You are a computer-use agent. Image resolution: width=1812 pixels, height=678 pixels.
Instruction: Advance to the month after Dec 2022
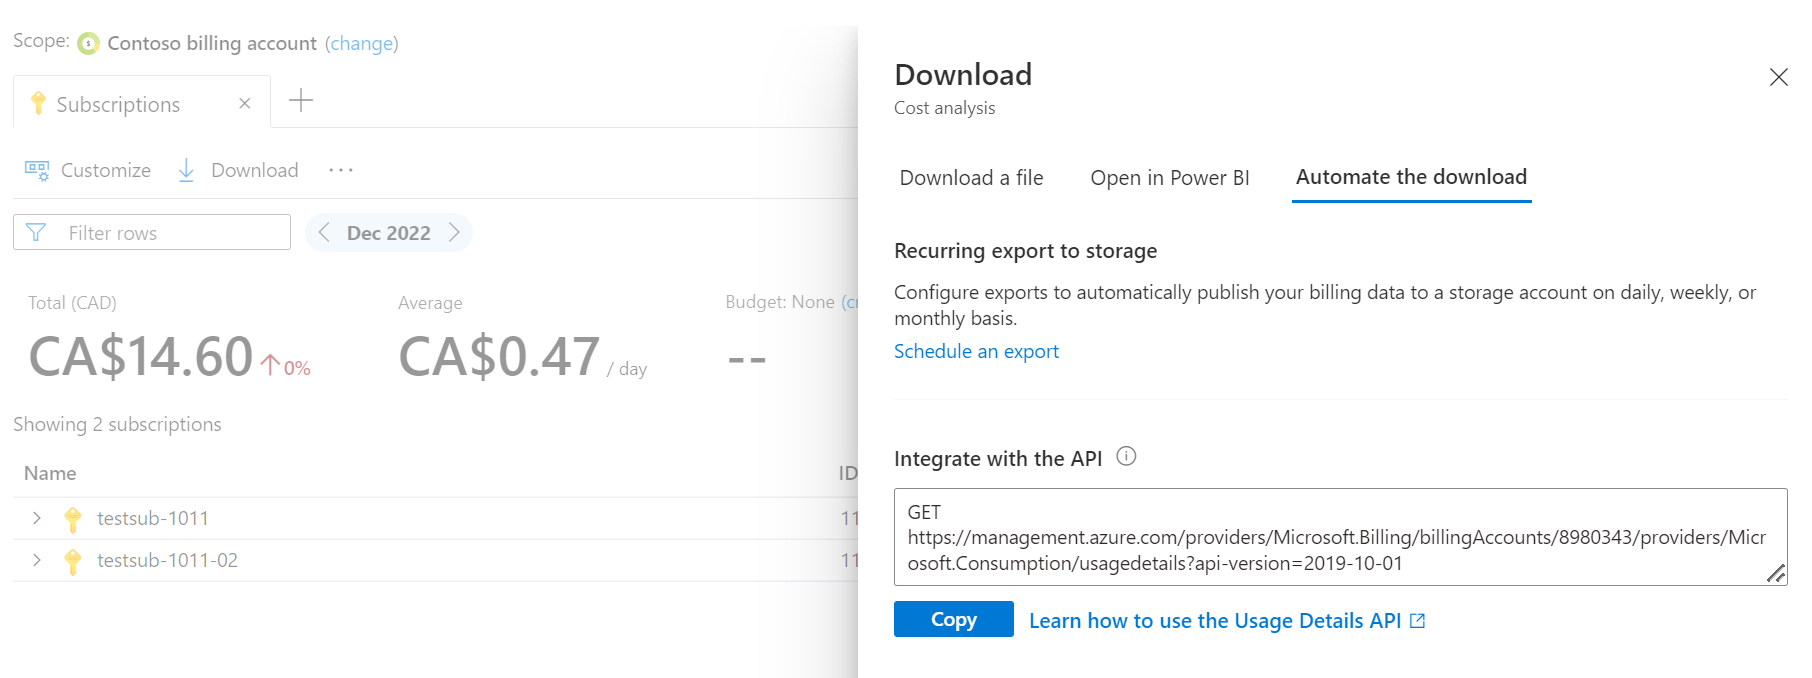click(454, 233)
